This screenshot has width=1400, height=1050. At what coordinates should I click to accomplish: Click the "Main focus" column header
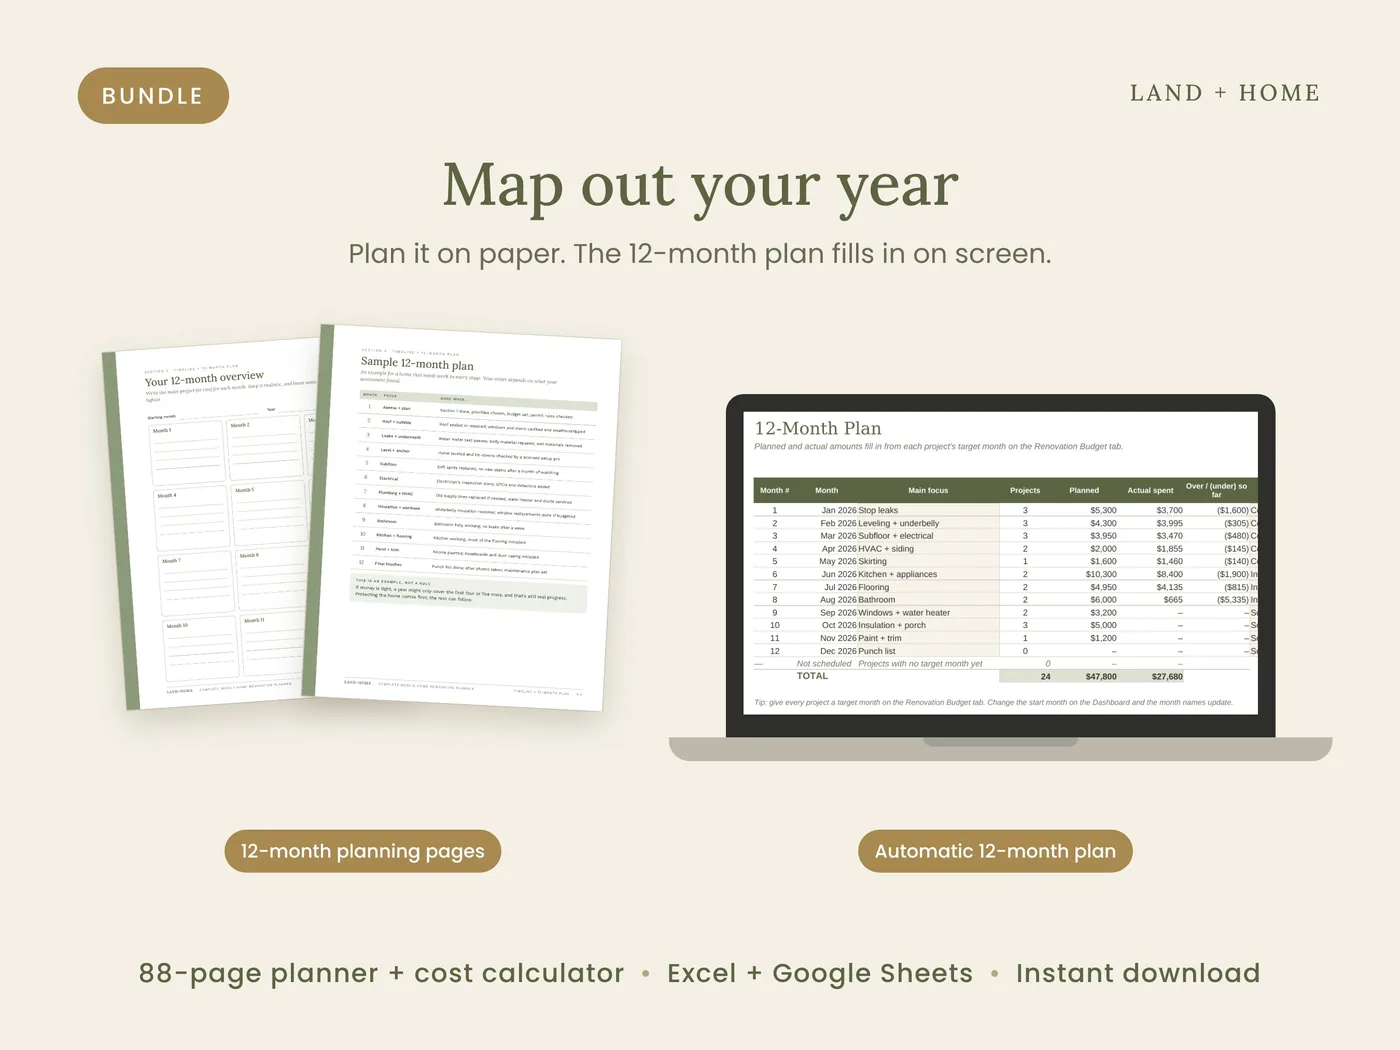click(928, 490)
